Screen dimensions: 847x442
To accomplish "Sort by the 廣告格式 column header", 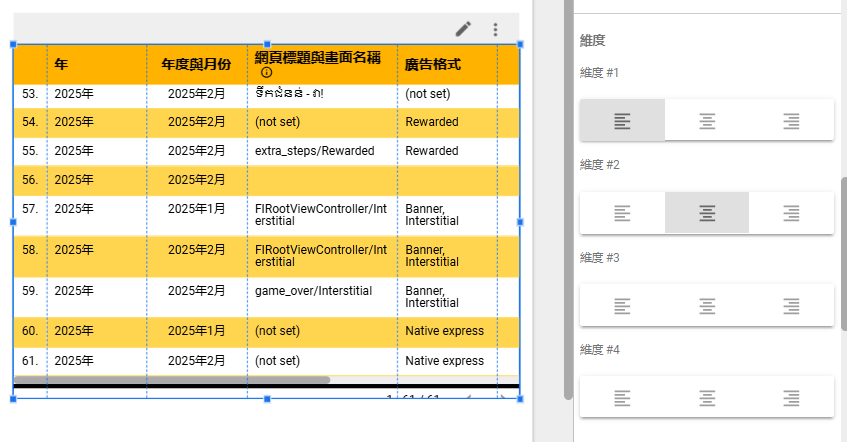I will (x=433, y=64).
